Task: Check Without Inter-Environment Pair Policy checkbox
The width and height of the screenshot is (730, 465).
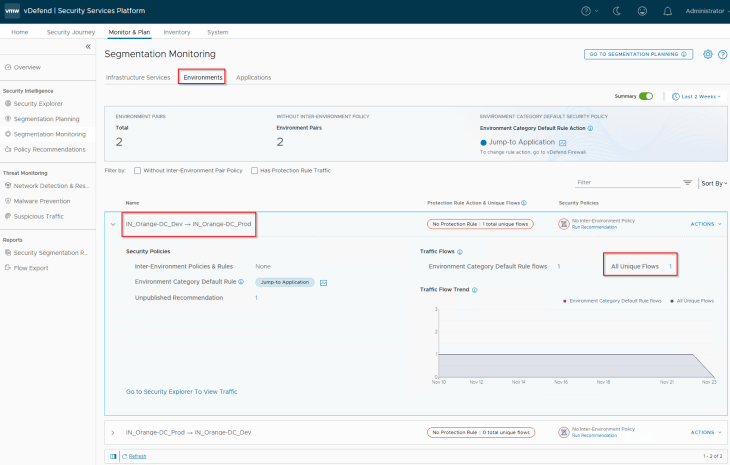Action: coord(137,170)
